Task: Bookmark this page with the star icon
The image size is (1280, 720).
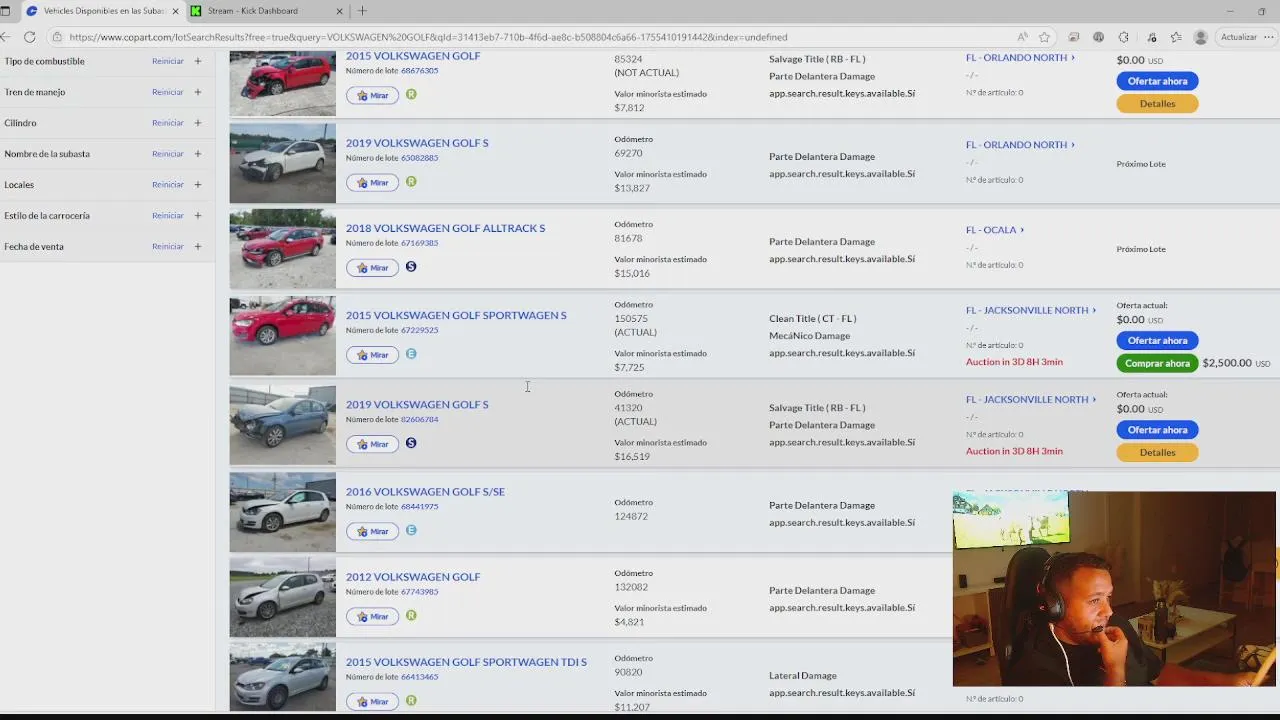Action: [1045, 37]
